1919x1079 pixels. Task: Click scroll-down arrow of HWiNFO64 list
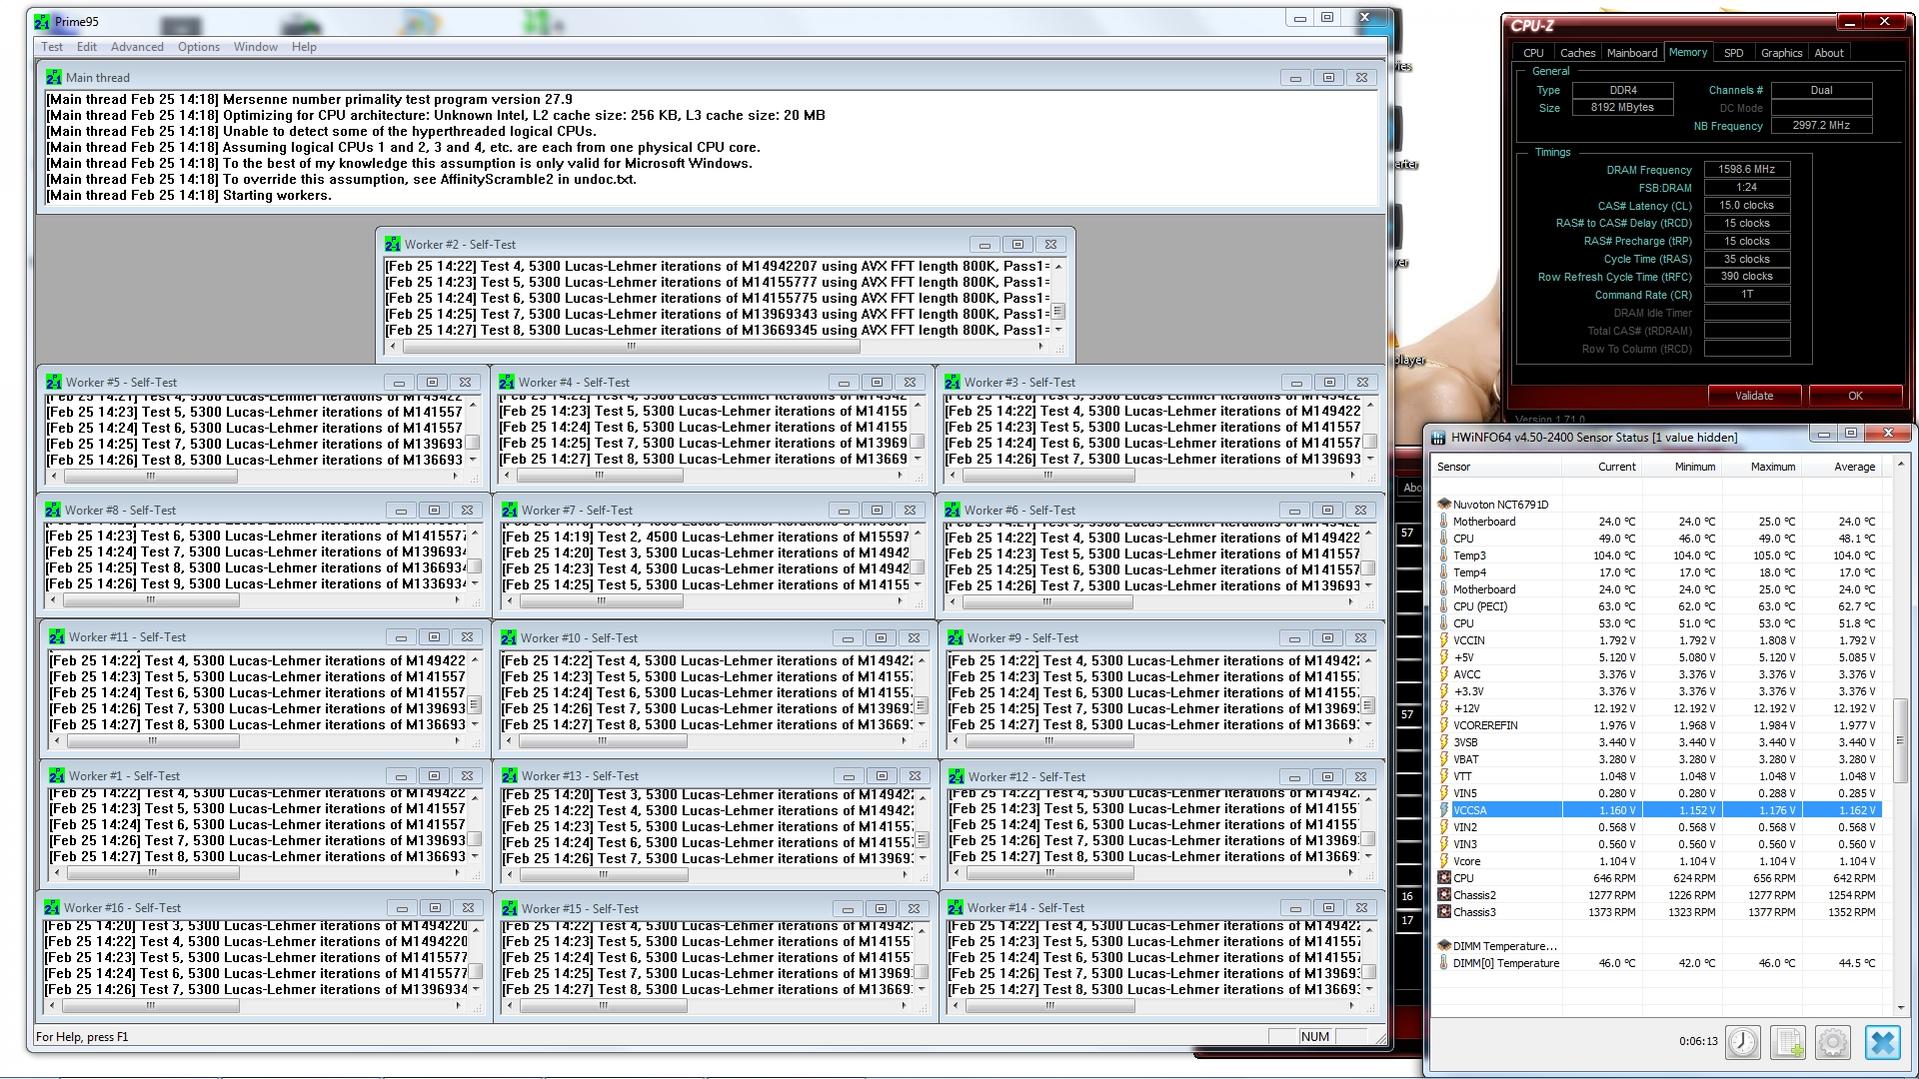click(1899, 1007)
